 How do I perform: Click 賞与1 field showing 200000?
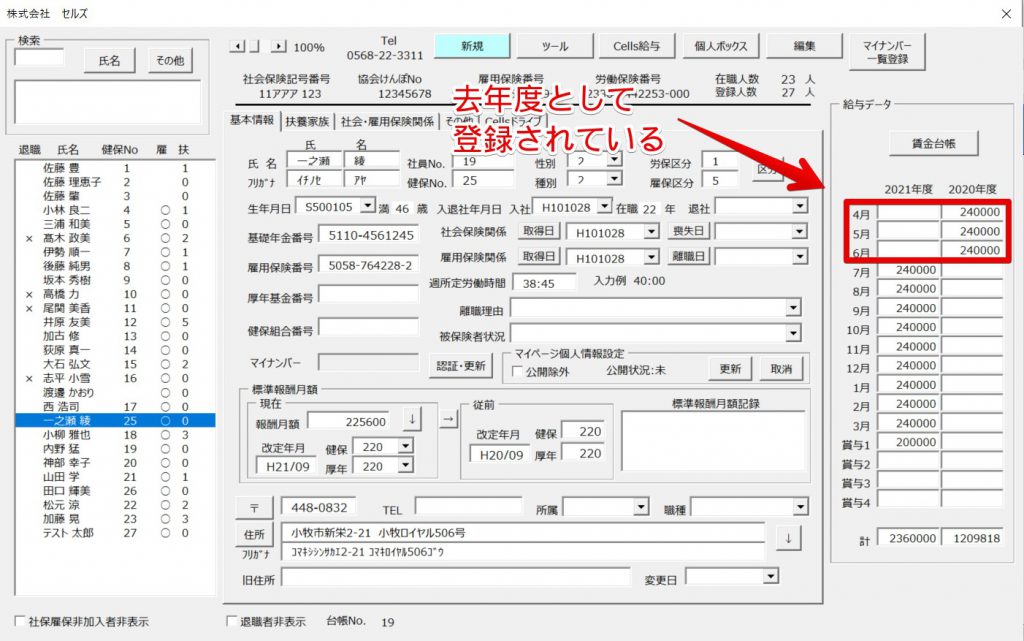click(908, 443)
